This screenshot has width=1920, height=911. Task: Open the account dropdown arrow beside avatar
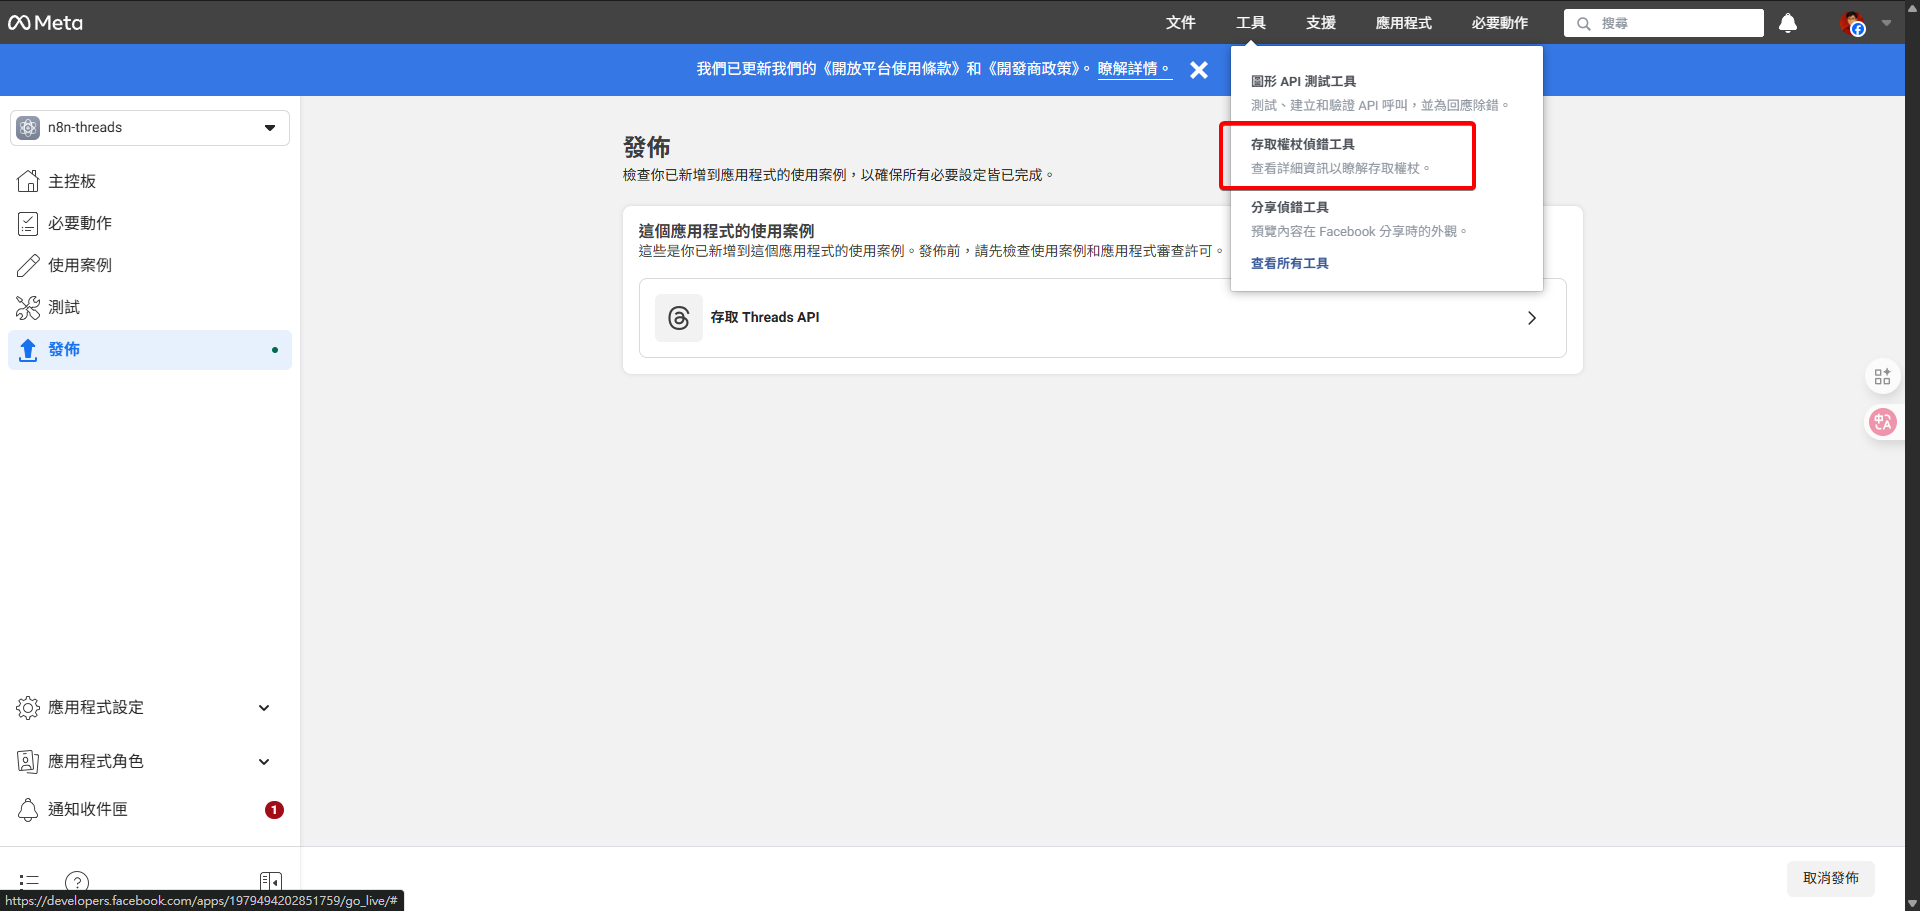tap(1887, 23)
